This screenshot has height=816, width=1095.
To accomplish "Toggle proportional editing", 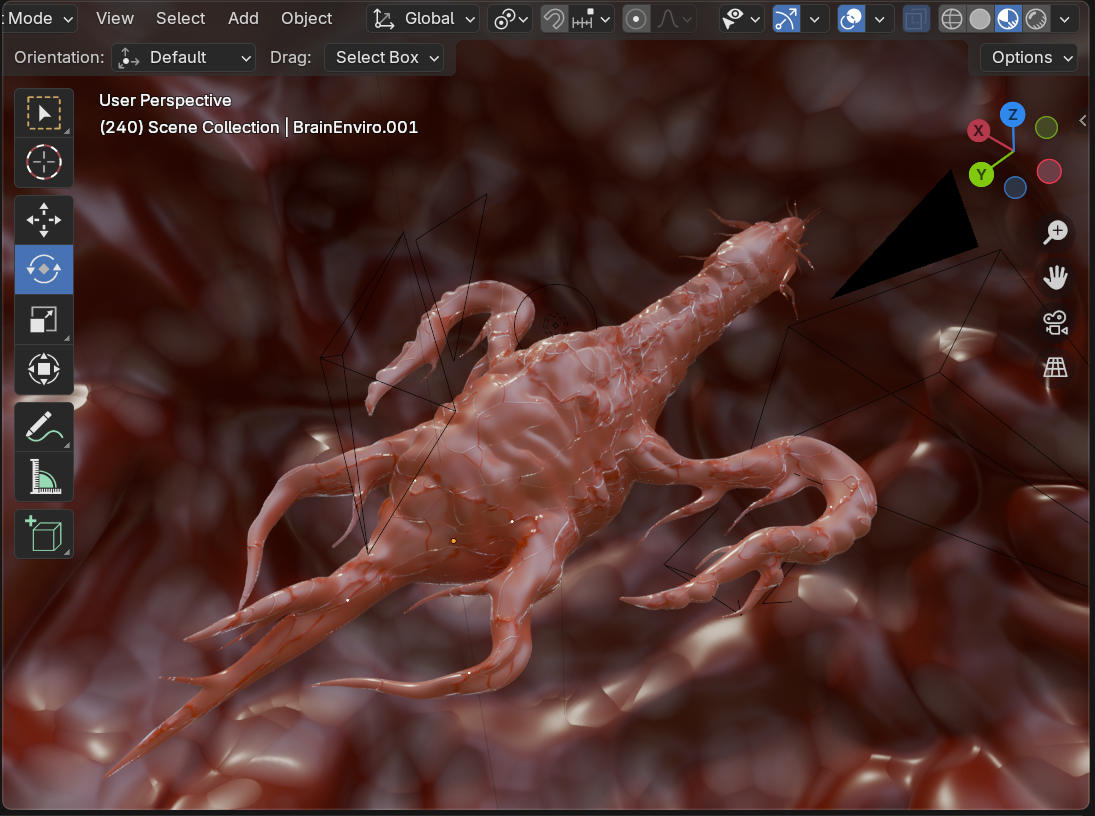I will coord(635,19).
